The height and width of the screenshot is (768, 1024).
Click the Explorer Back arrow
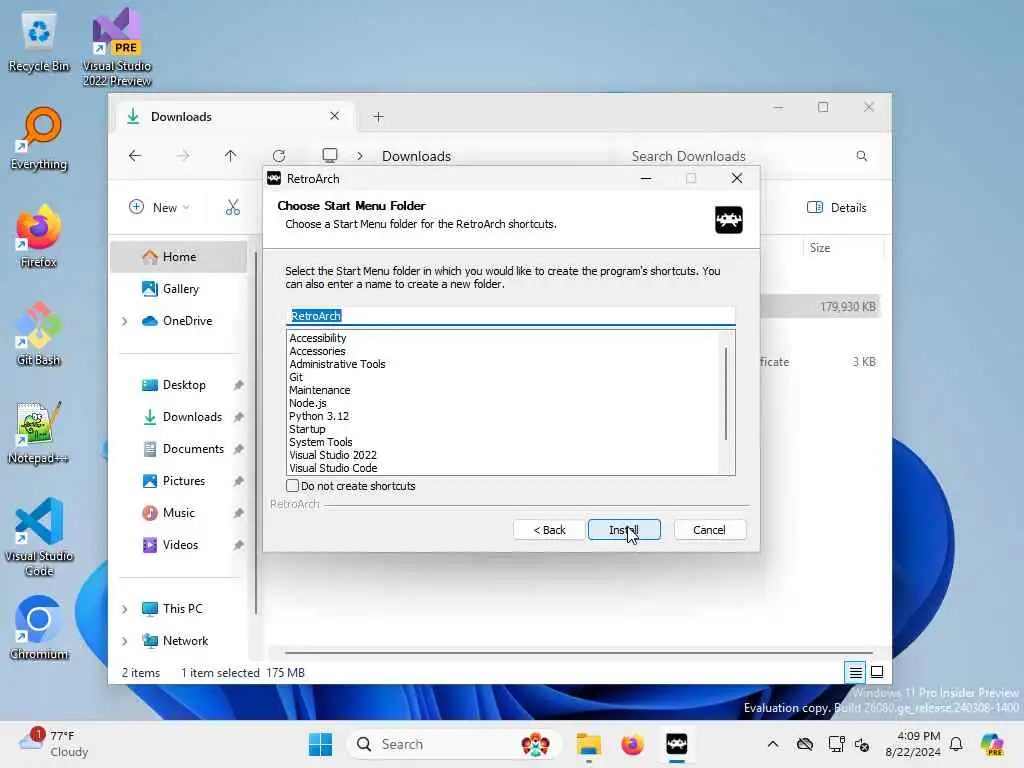pyautogui.click(x=135, y=155)
